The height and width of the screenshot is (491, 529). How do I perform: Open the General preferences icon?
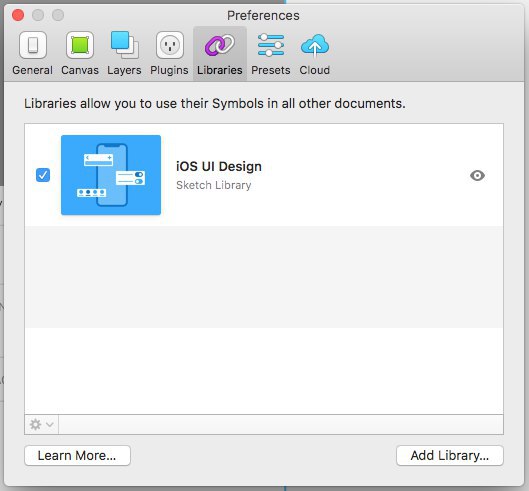pos(32,45)
